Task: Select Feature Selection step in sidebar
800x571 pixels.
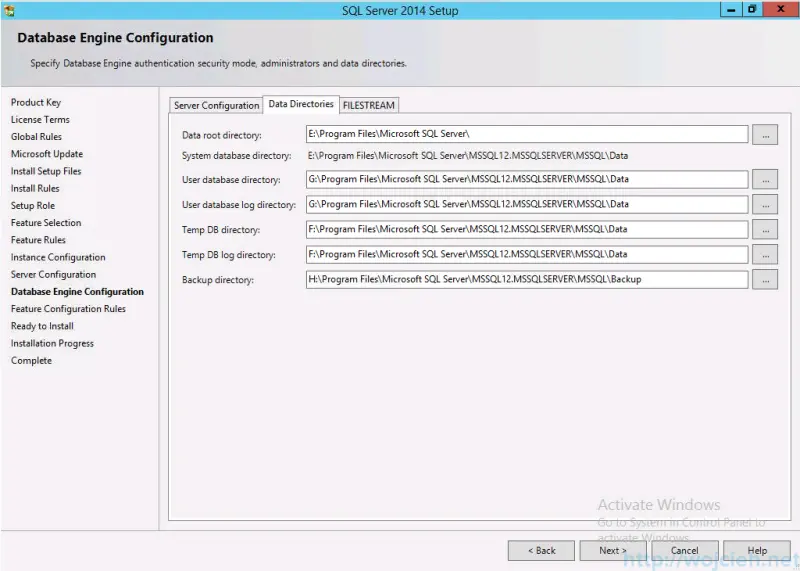Action: click(46, 222)
